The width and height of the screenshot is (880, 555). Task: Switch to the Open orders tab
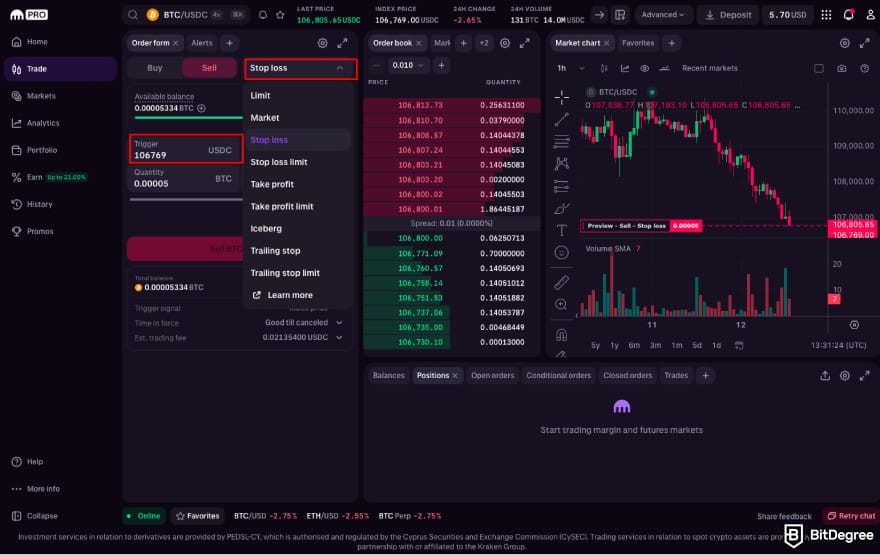coord(492,375)
